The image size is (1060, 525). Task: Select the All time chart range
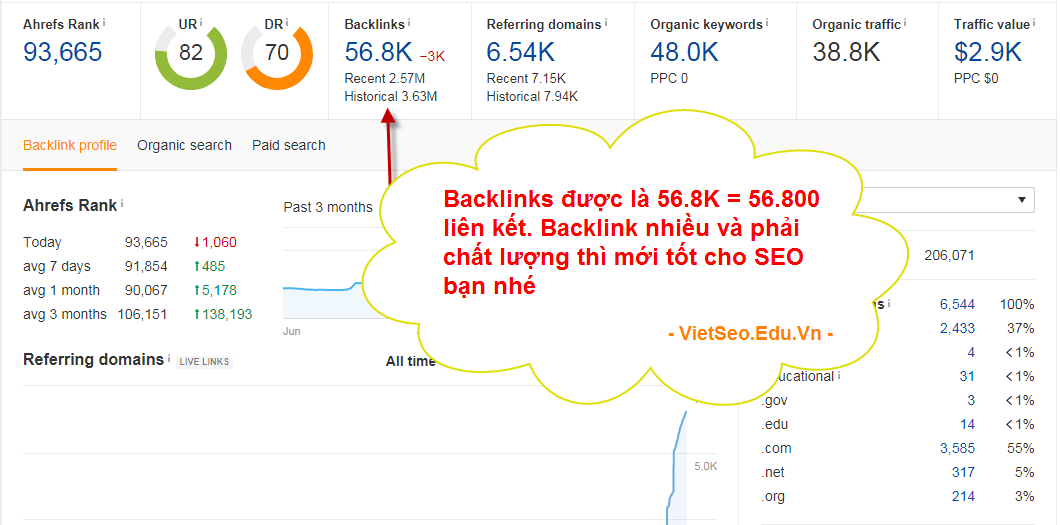tap(410, 361)
